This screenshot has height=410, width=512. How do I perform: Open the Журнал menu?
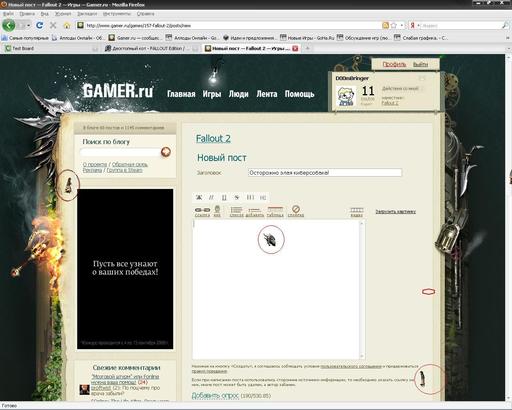pos(63,14)
